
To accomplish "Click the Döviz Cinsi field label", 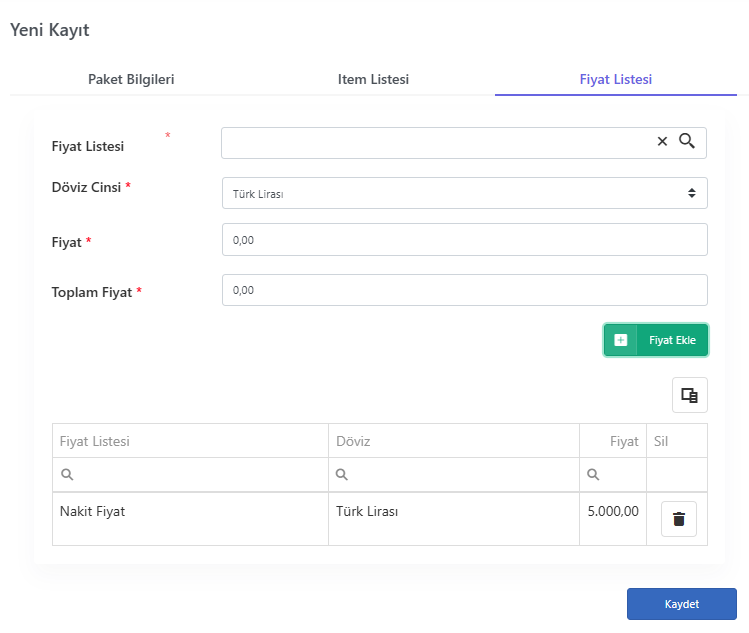I will point(86,187).
